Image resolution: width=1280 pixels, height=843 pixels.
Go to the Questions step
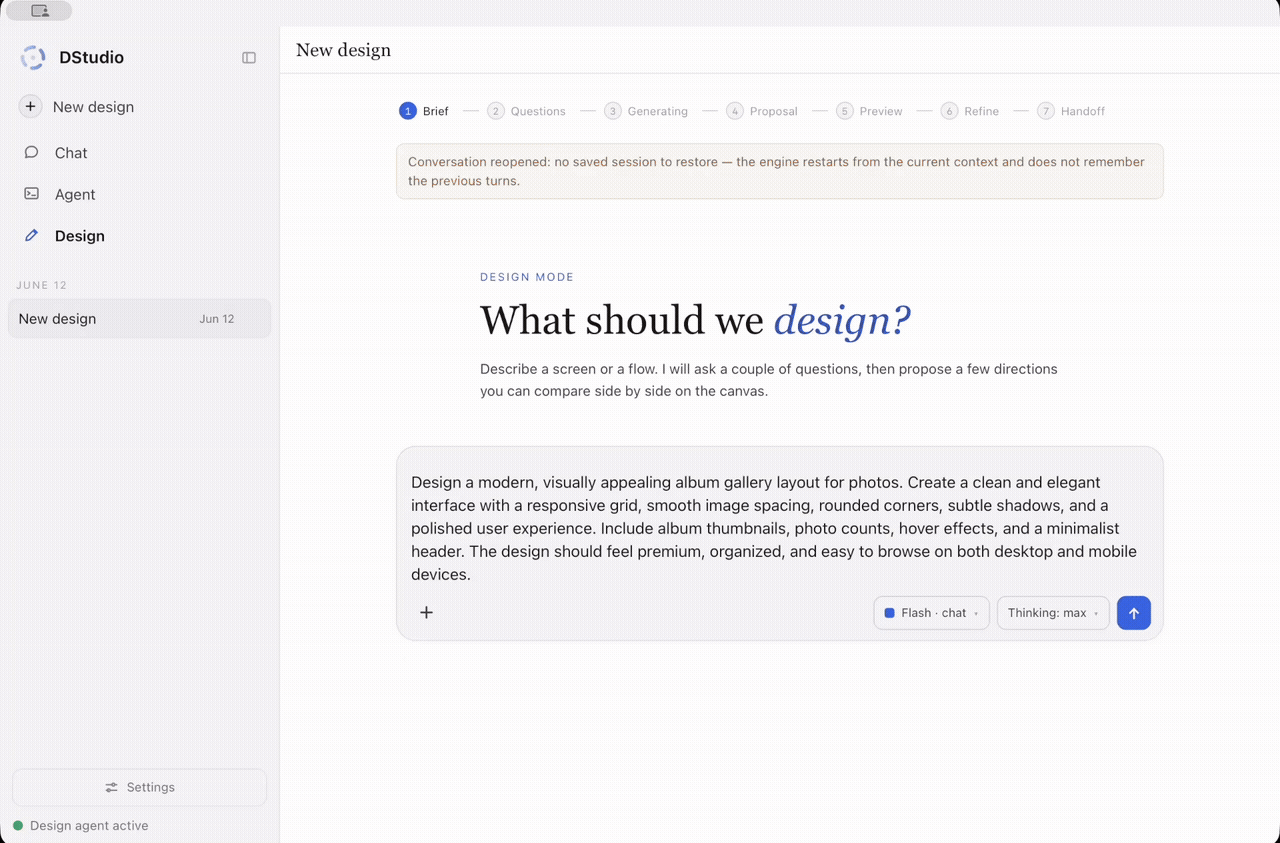pyautogui.click(x=526, y=111)
